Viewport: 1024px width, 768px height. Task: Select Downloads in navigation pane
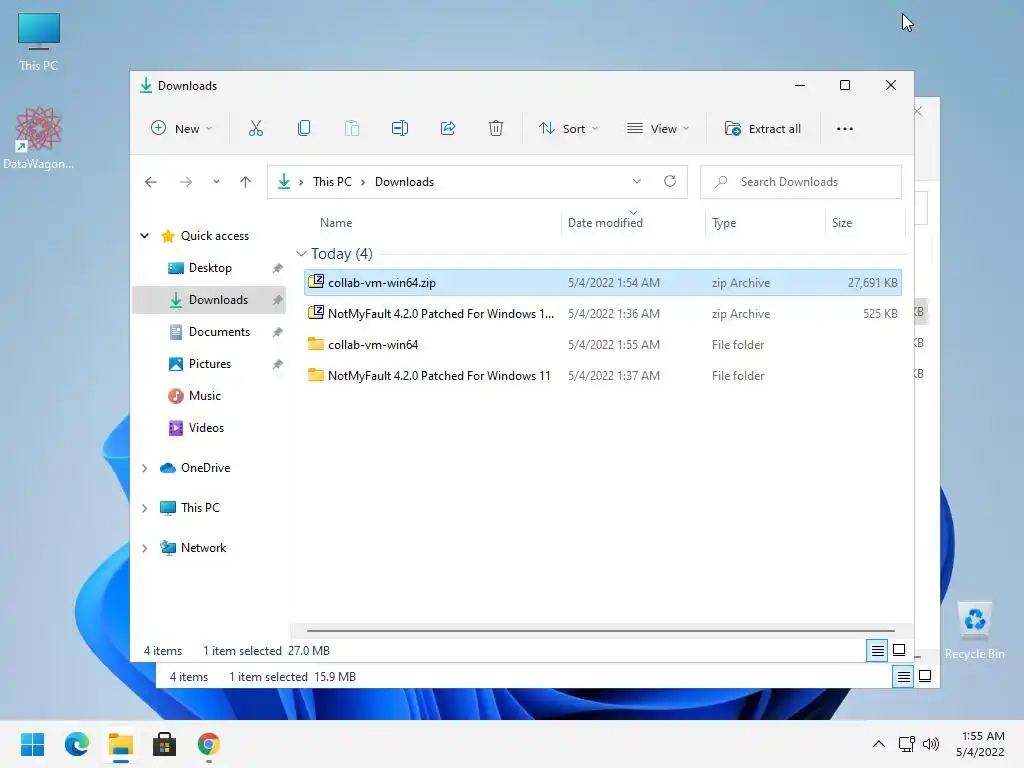pyautogui.click(x=210, y=300)
